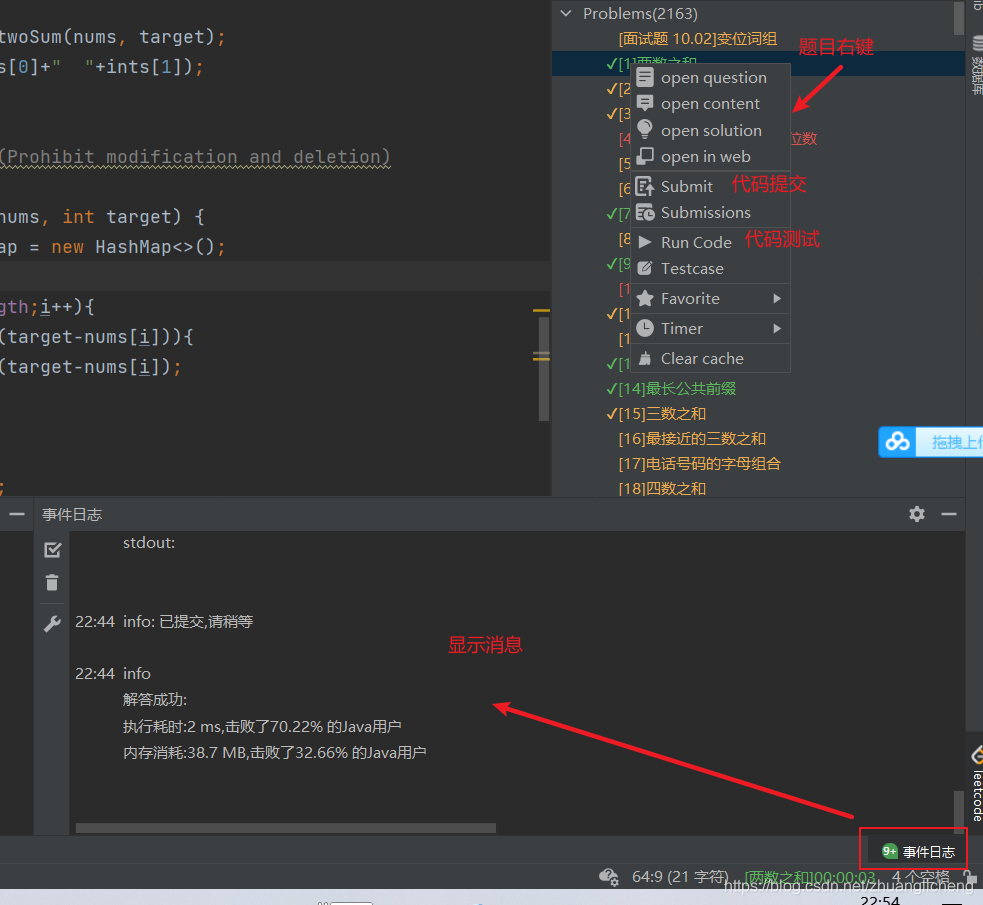
Task: Click the taskbar clock showing 22:54
Action: point(880,900)
